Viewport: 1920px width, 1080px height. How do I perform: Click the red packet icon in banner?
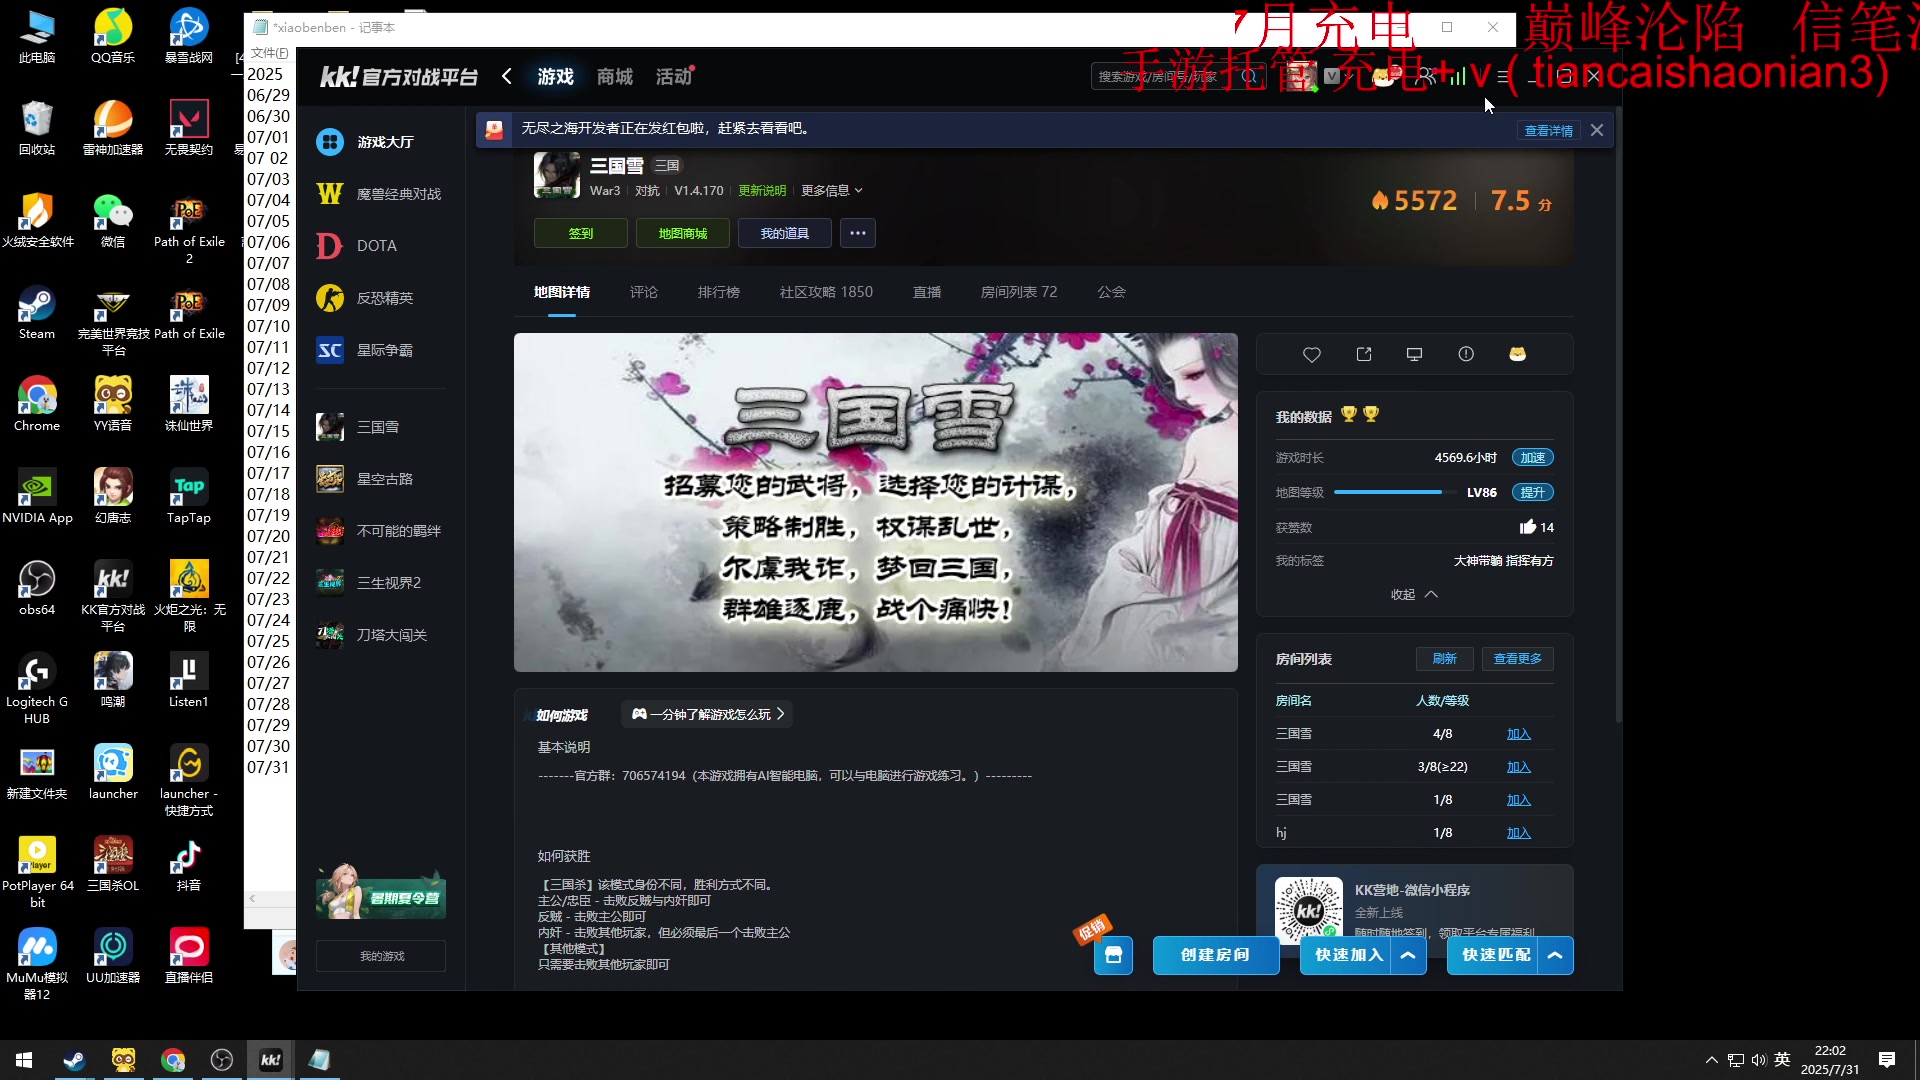(x=494, y=129)
